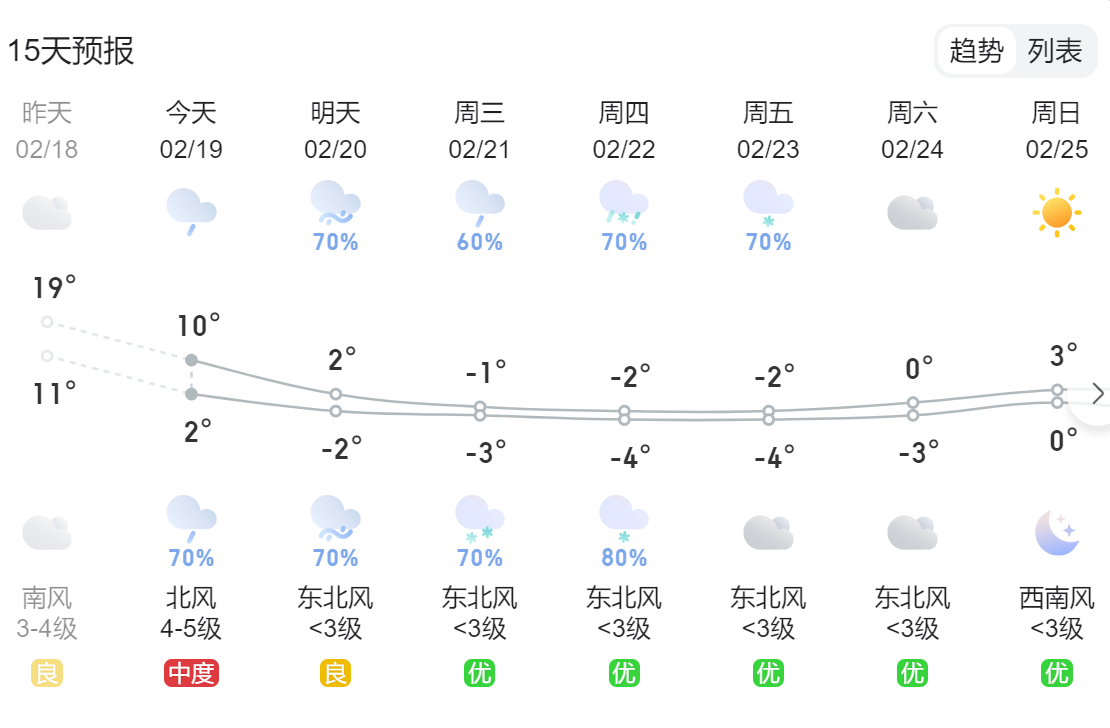Click the night moon icon under 周日
The width and height of the screenshot is (1110, 728).
[1057, 530]
